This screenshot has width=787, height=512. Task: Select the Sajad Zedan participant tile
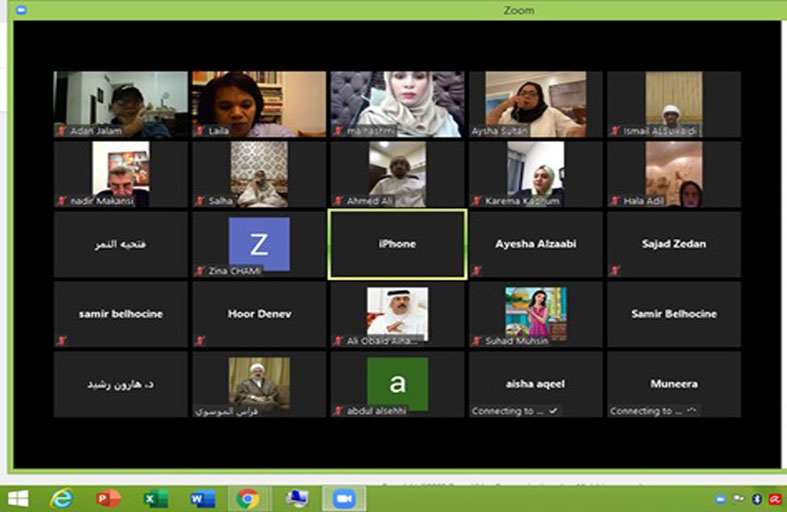[673, 244]
